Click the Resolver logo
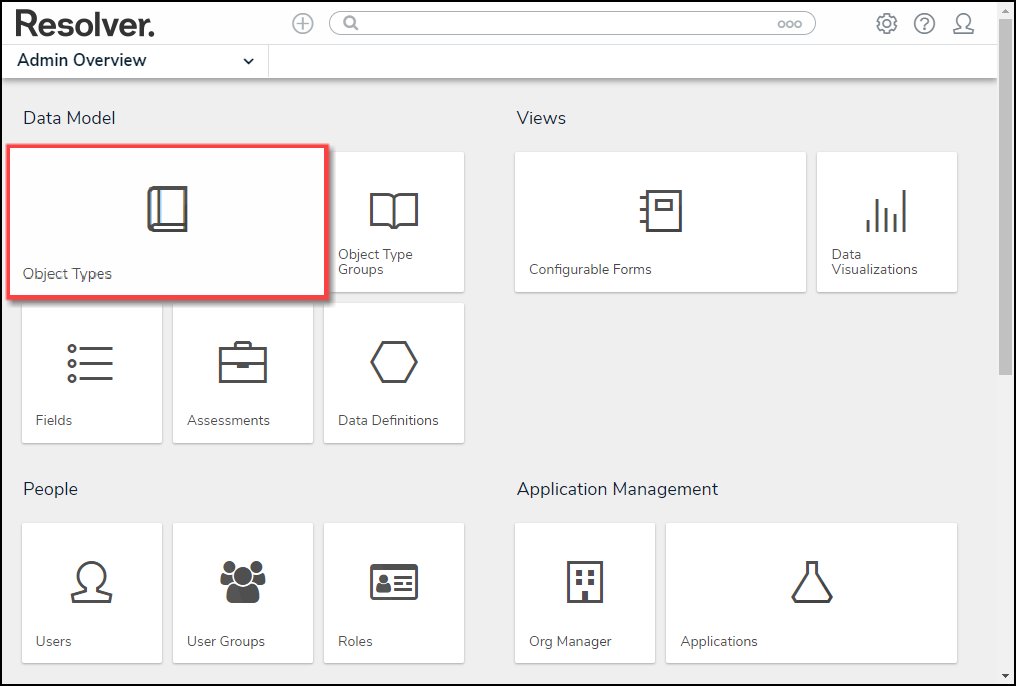 [85, 24]
